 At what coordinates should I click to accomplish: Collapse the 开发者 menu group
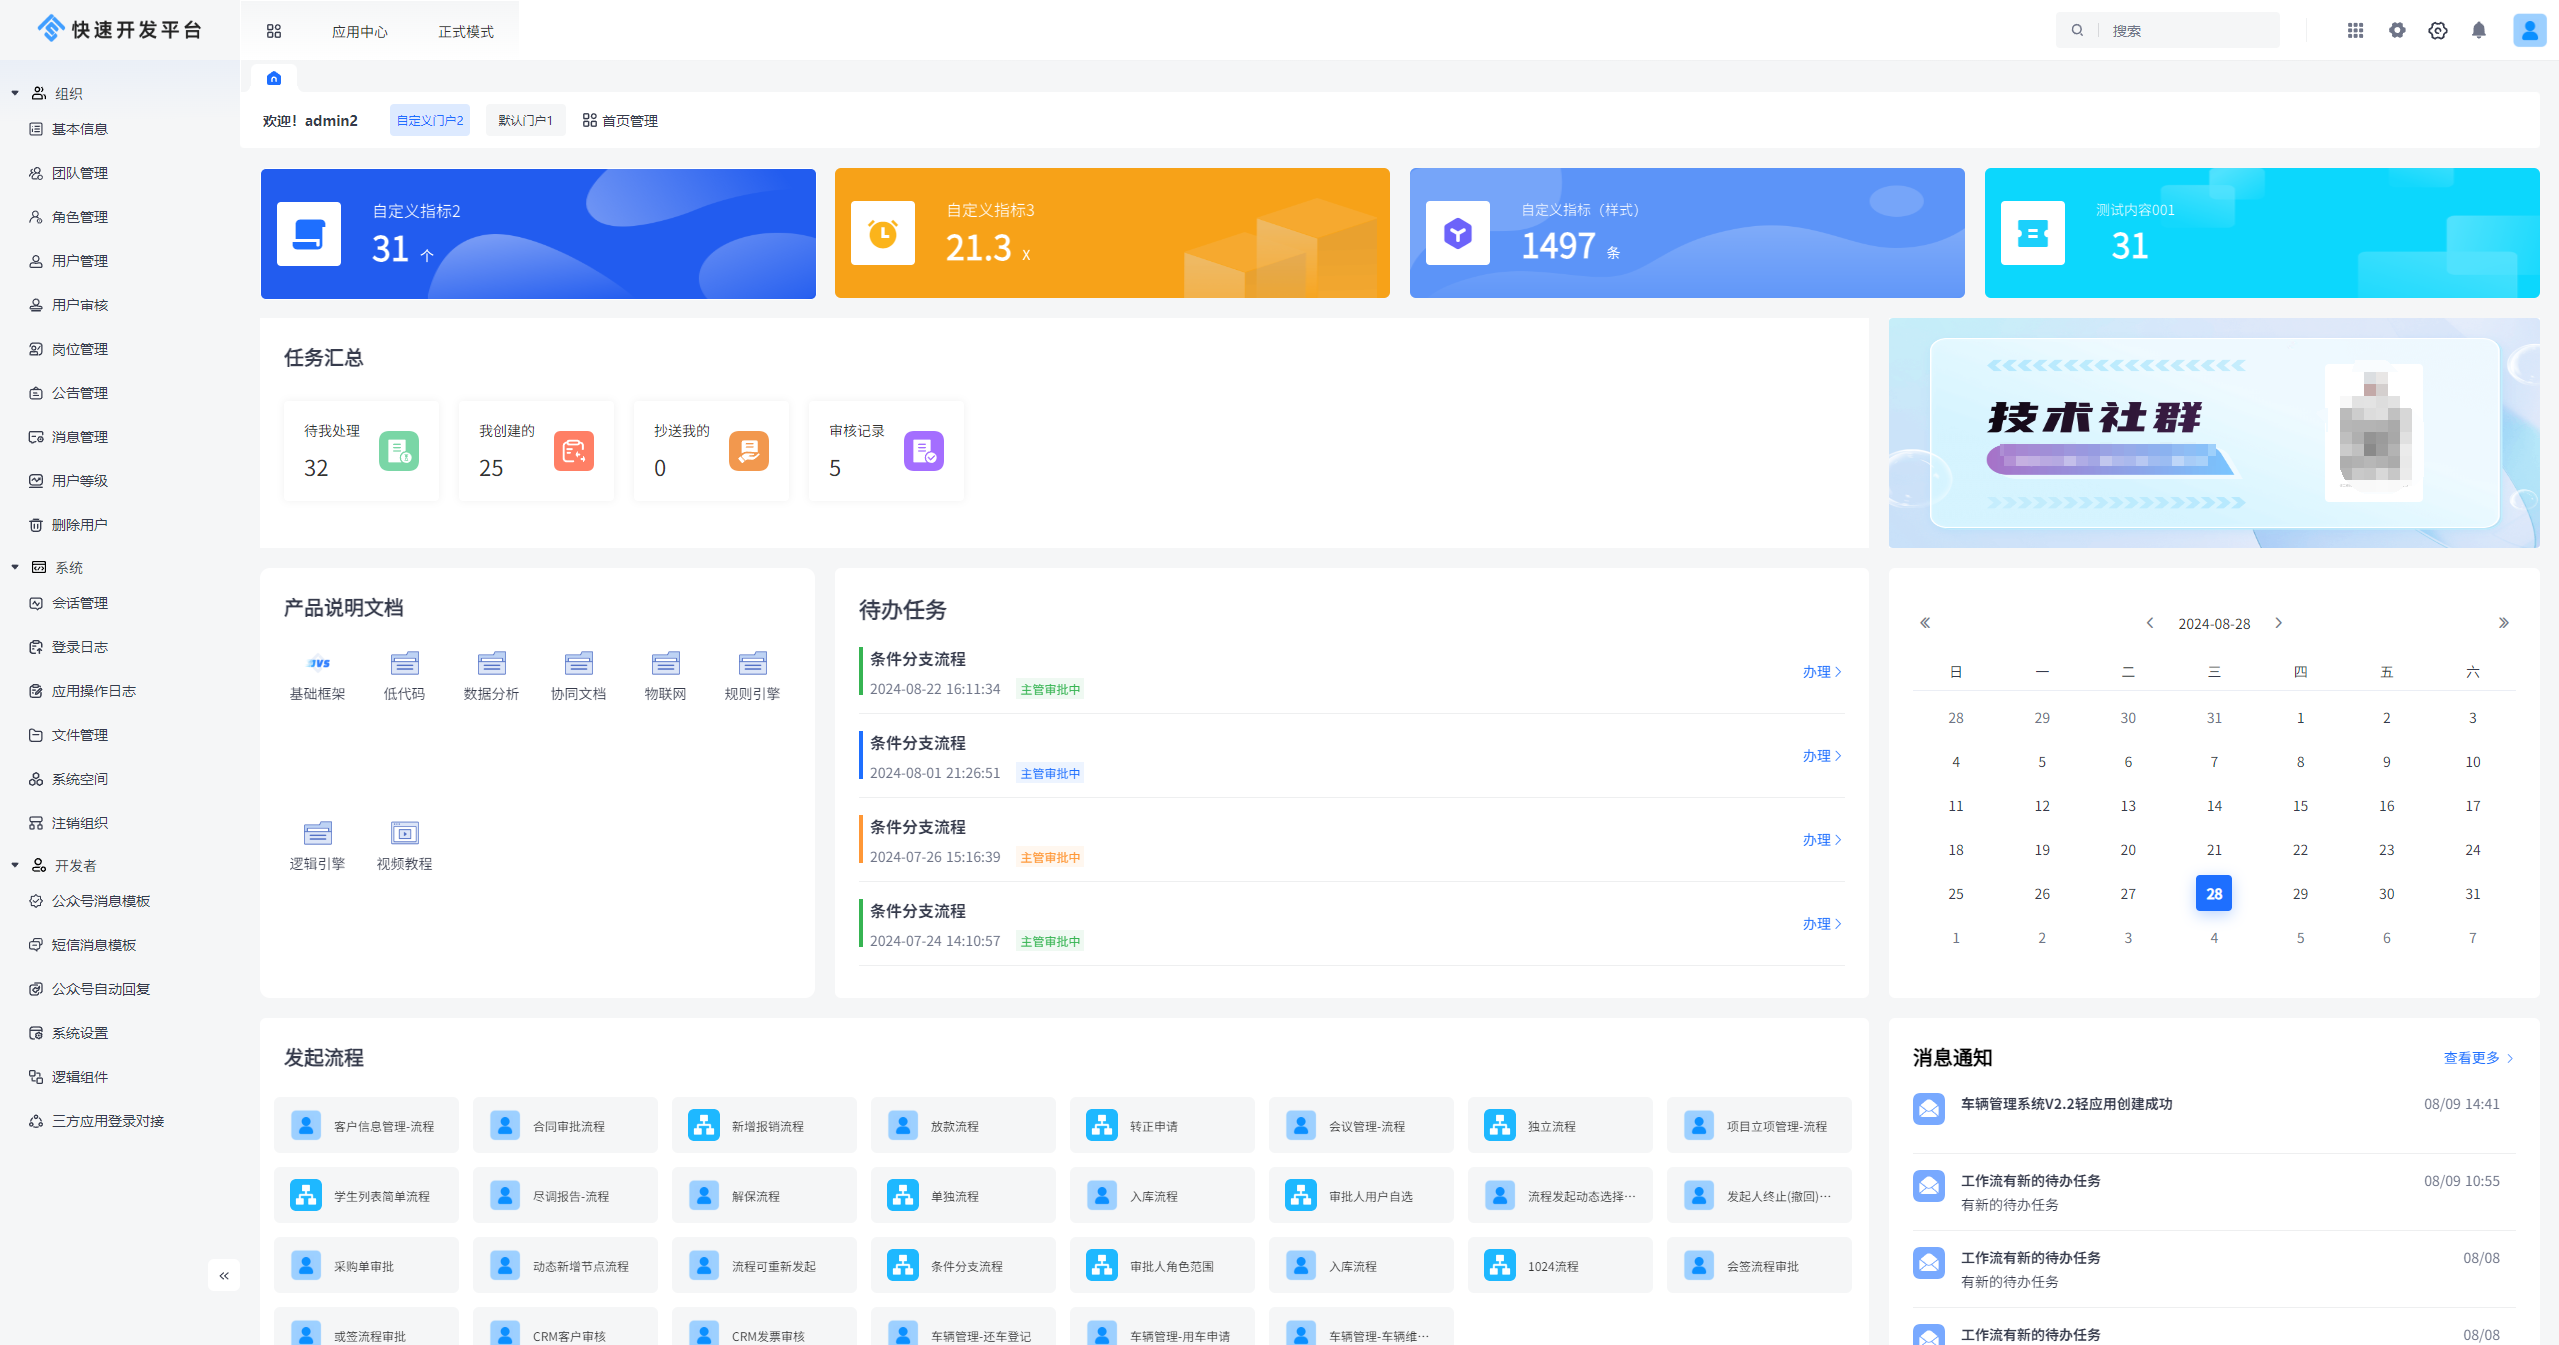coord(15,865)
